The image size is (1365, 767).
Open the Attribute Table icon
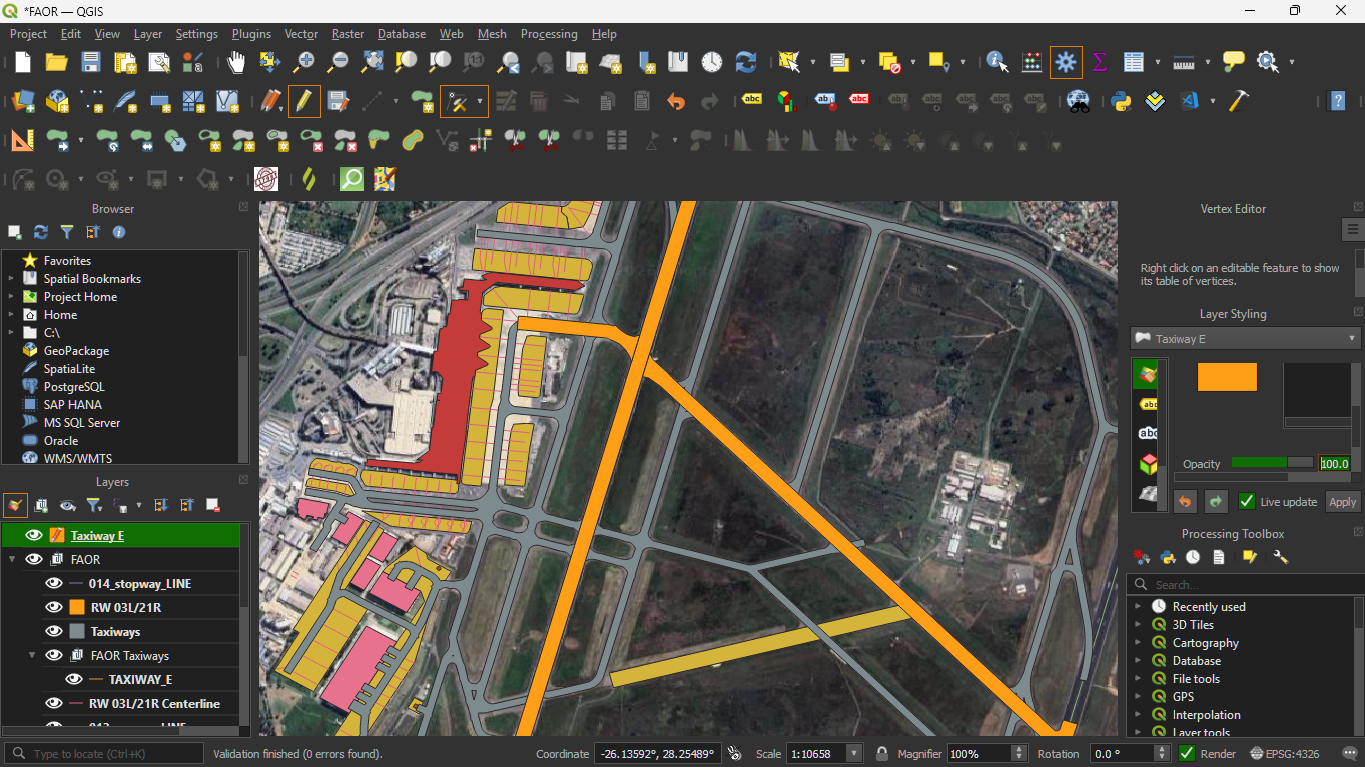click(1133, 63)
